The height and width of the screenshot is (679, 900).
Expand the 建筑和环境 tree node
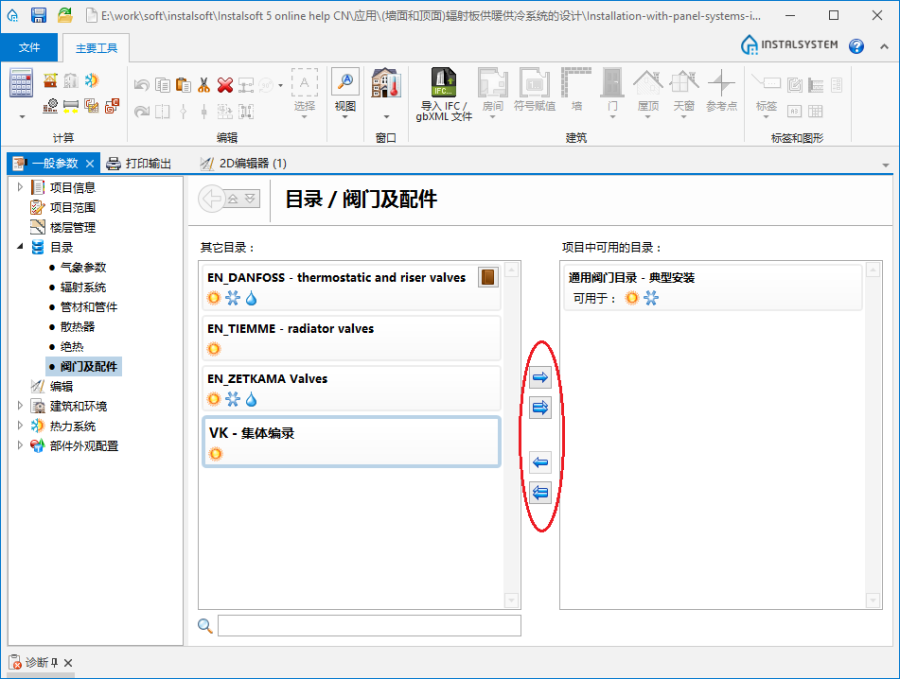click(x=20, y=406)
